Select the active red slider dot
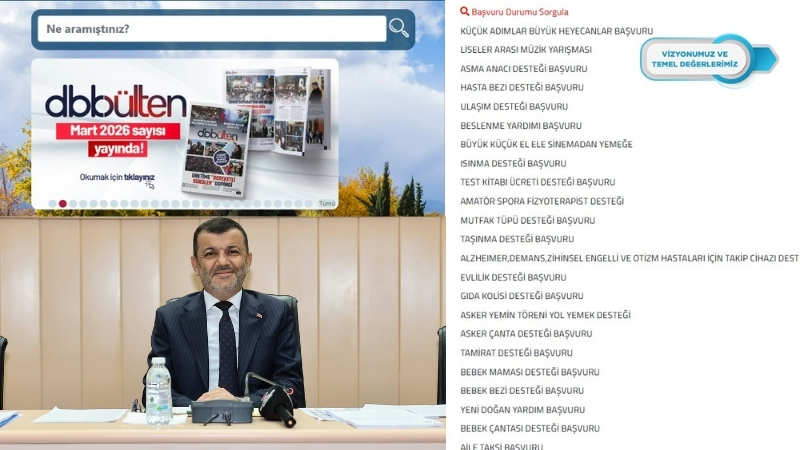Viewport: 800px width, 450px height. coord(63,204)
